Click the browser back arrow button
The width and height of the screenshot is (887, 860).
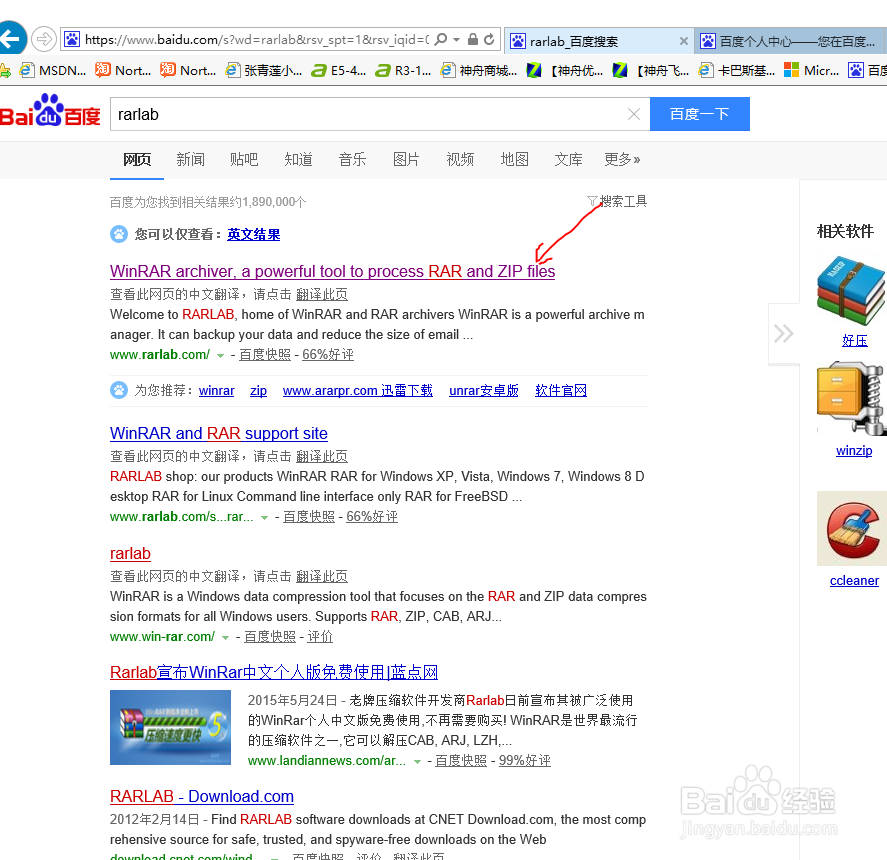pyautogui.click(x=11, y=39)
